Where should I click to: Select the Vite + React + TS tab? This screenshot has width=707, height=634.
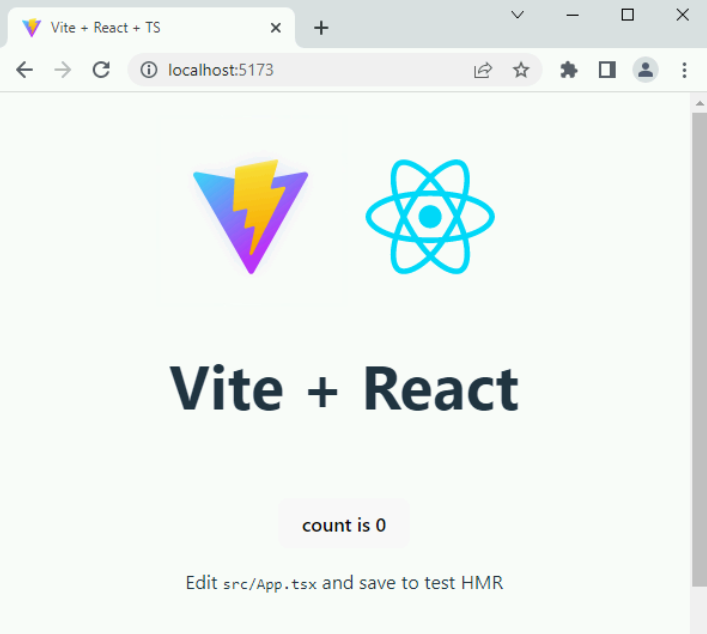(x=151, y=28)
